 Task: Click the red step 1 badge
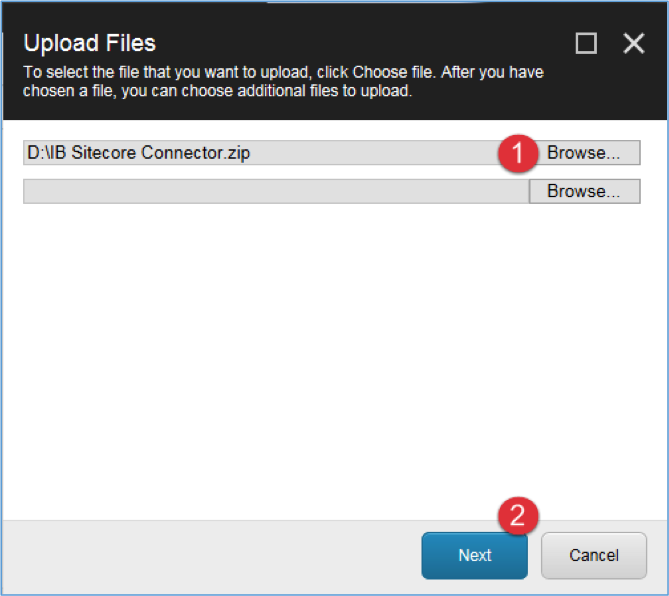[x=518, y=153]
